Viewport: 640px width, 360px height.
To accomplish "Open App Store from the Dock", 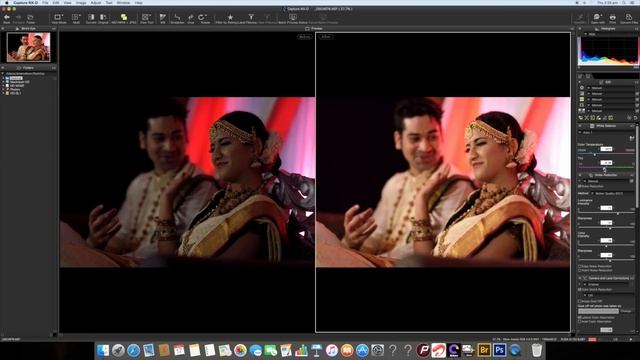I will click(x=362, y=350).
